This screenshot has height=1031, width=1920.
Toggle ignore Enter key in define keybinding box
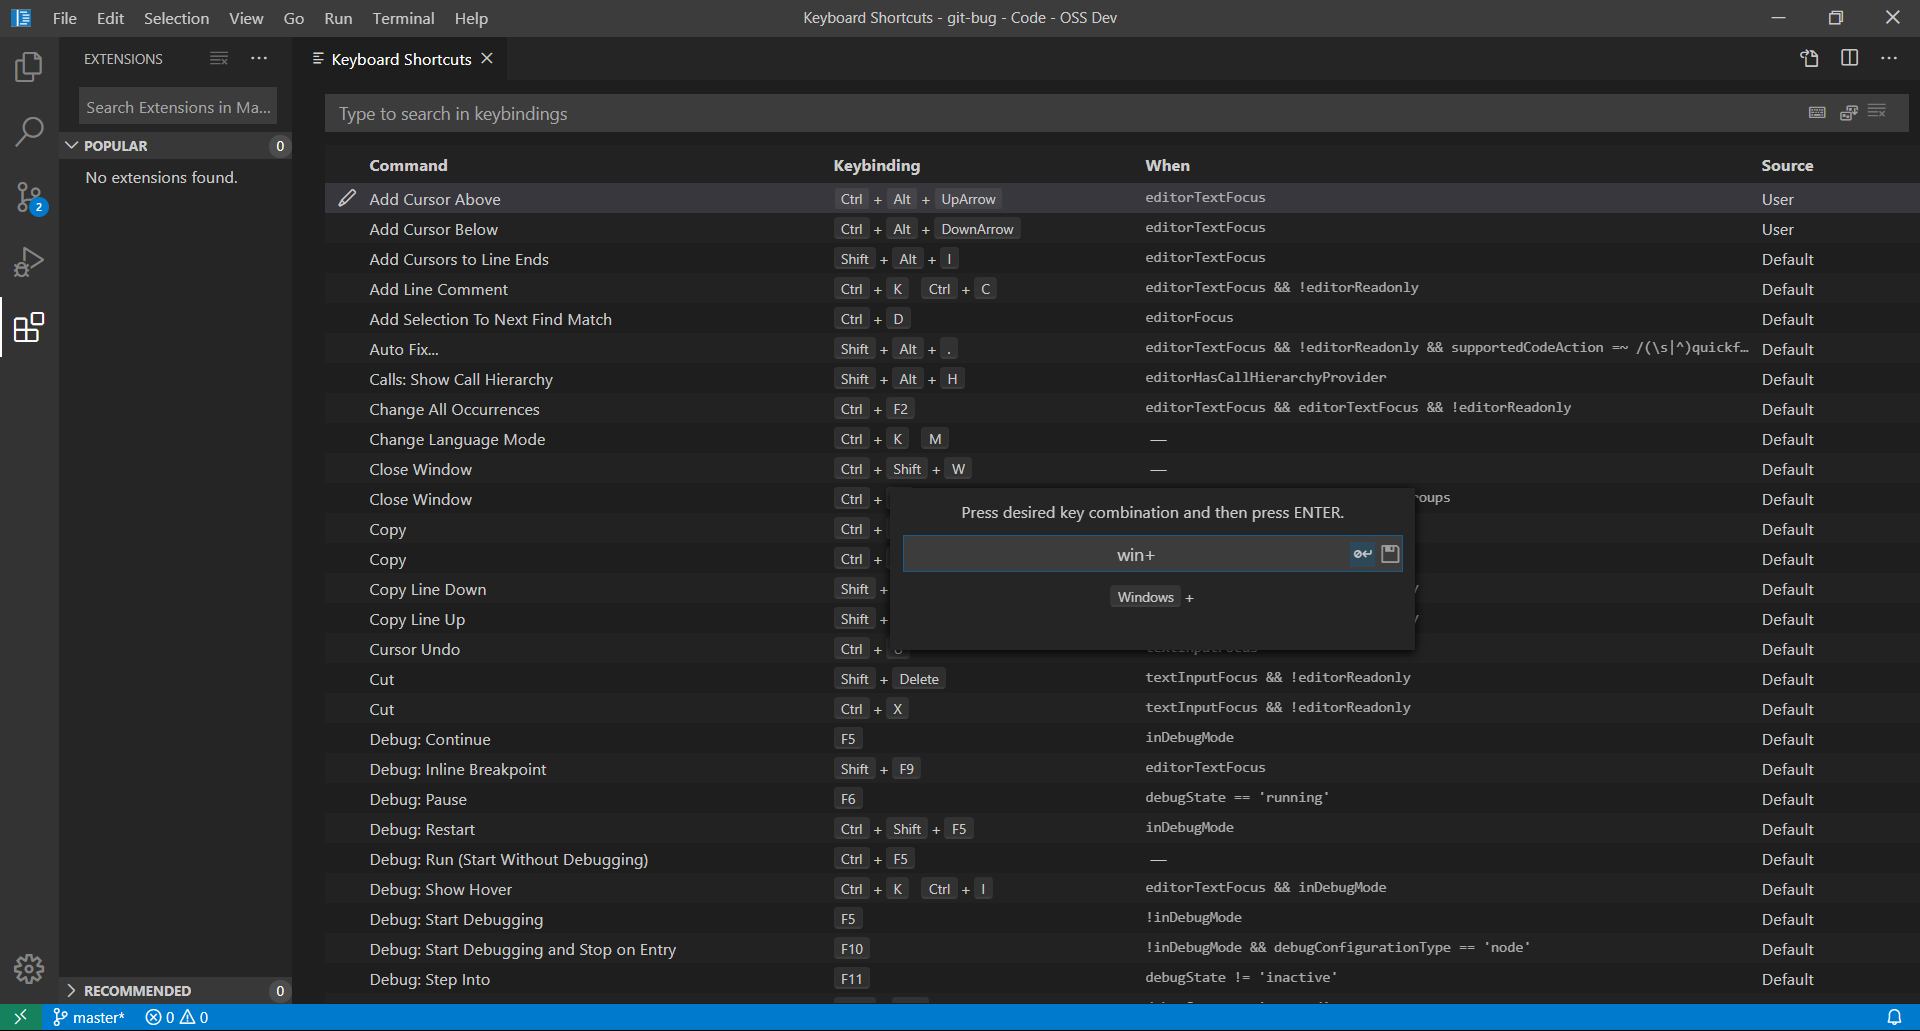pos(1362,554)
